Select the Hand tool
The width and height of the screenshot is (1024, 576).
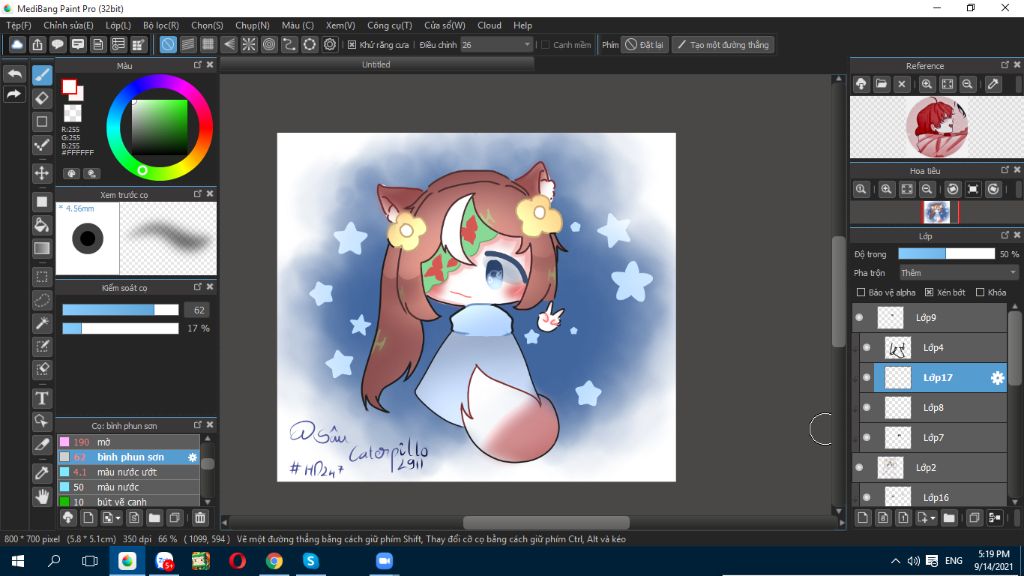[x=42, y=496]
